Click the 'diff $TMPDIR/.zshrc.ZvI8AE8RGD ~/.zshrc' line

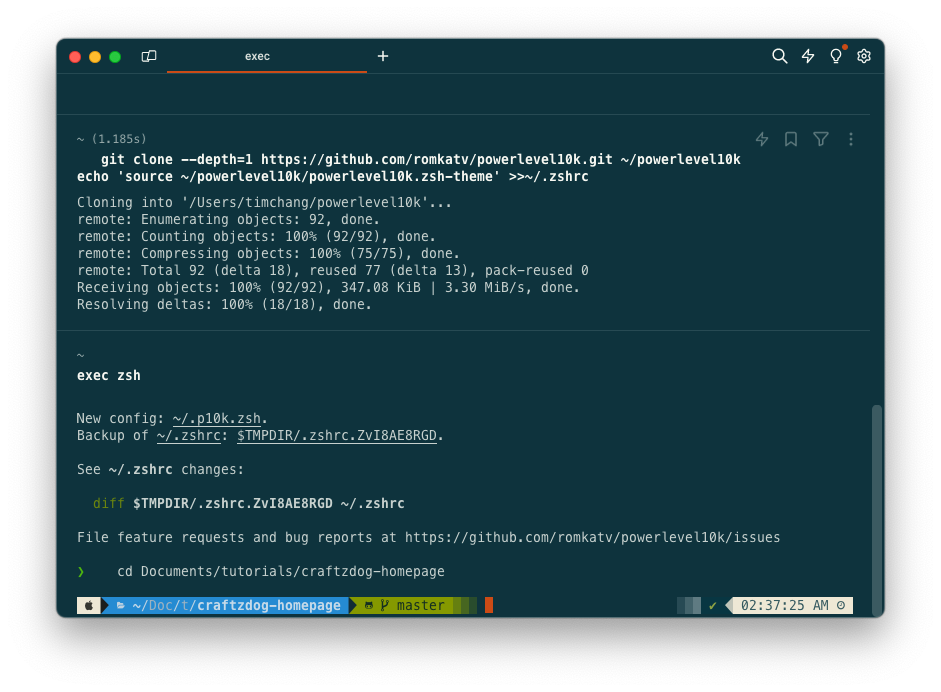[x=248, y=504]
